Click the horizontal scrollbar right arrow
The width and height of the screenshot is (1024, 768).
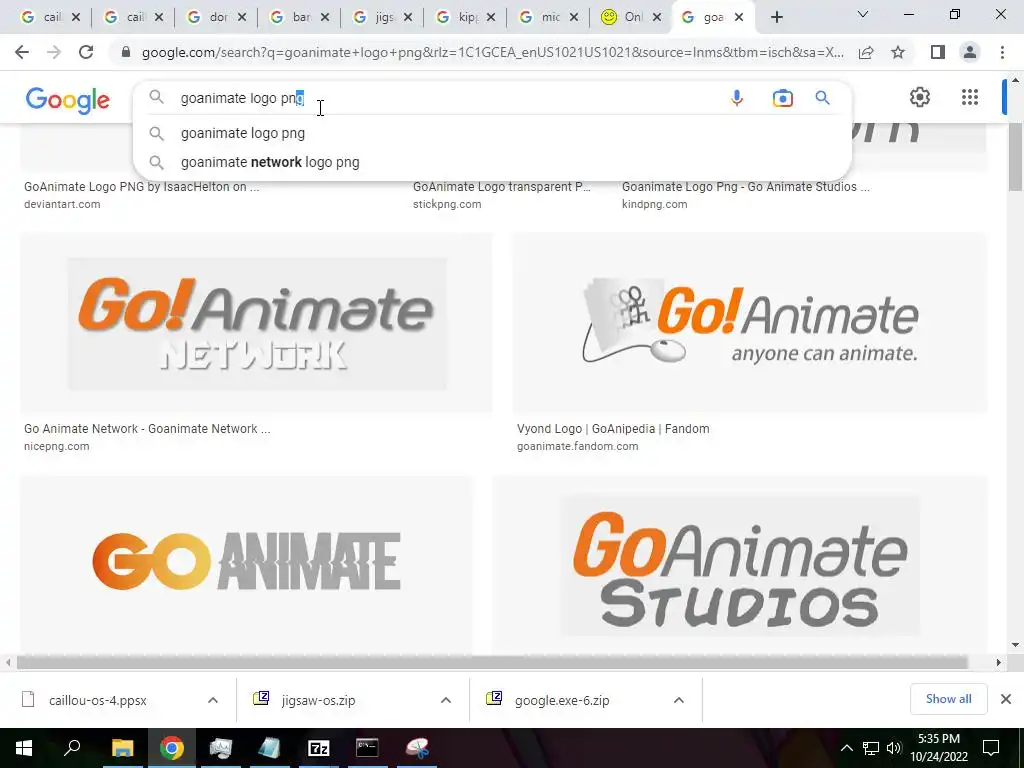coord(999,662)
